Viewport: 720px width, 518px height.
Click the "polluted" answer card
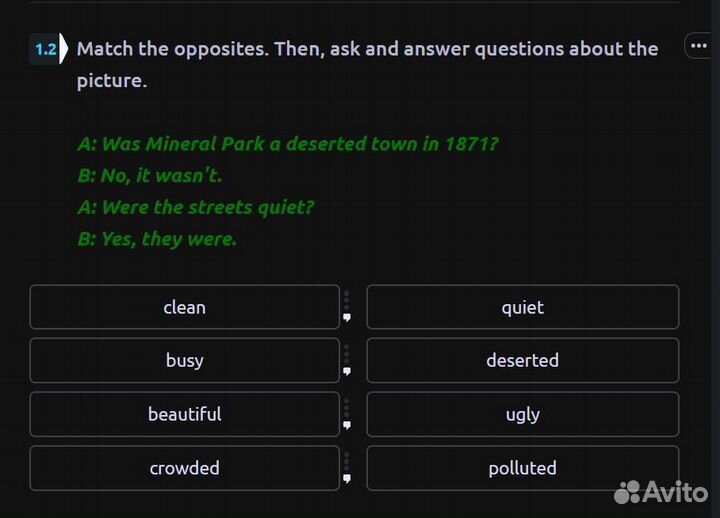[522, 468]
